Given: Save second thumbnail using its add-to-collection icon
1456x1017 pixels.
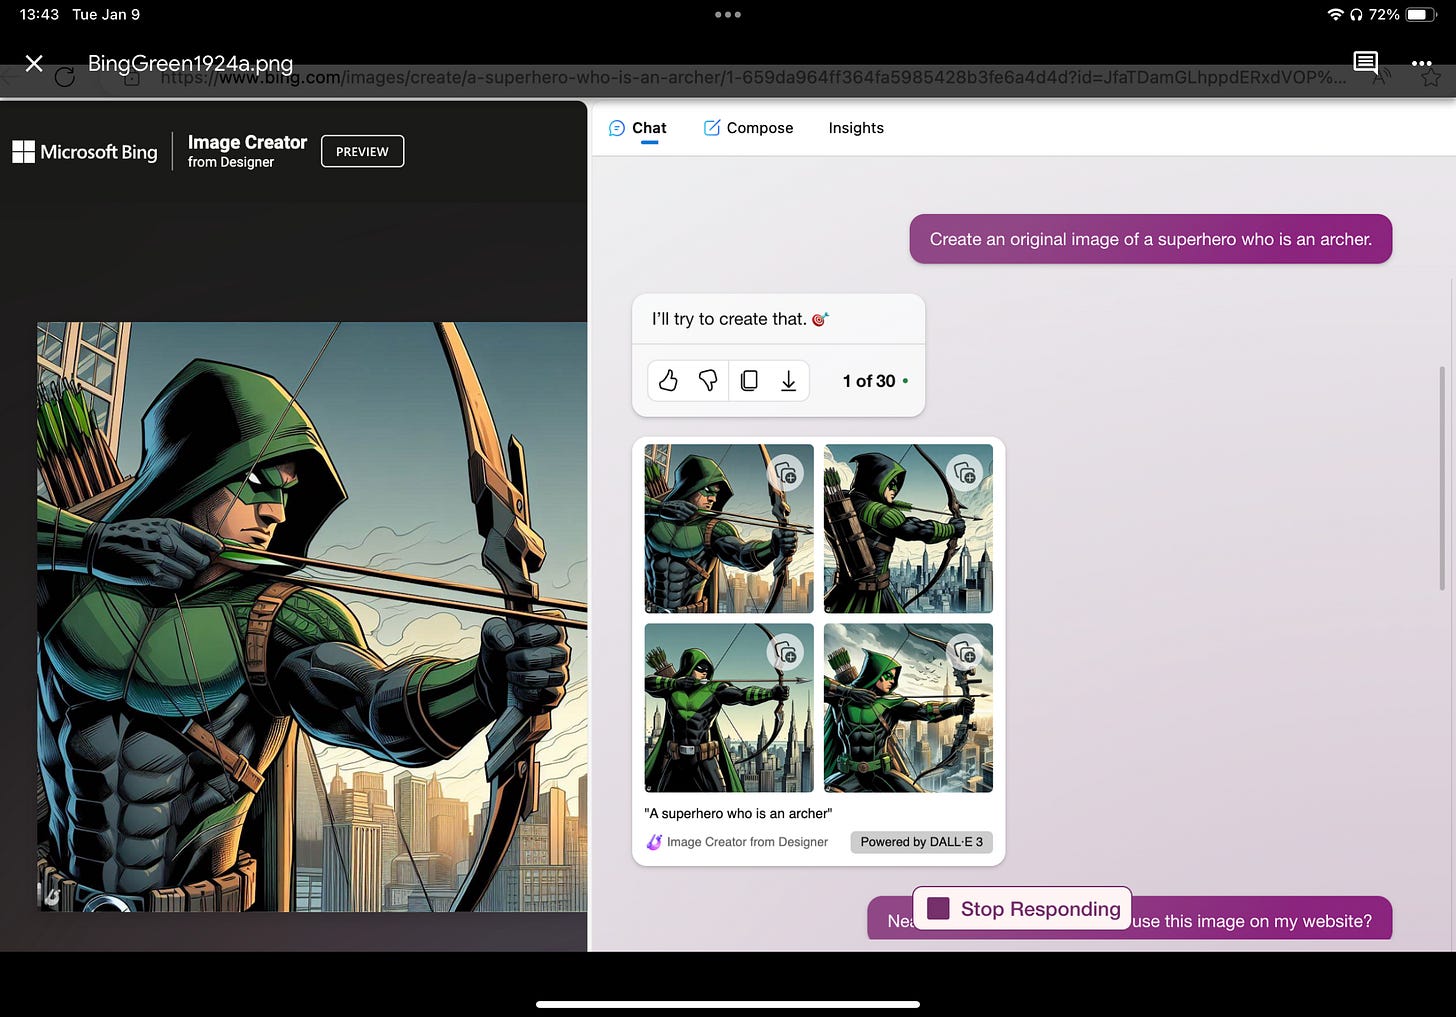Looking at the screenshot, I should [965, 473].
